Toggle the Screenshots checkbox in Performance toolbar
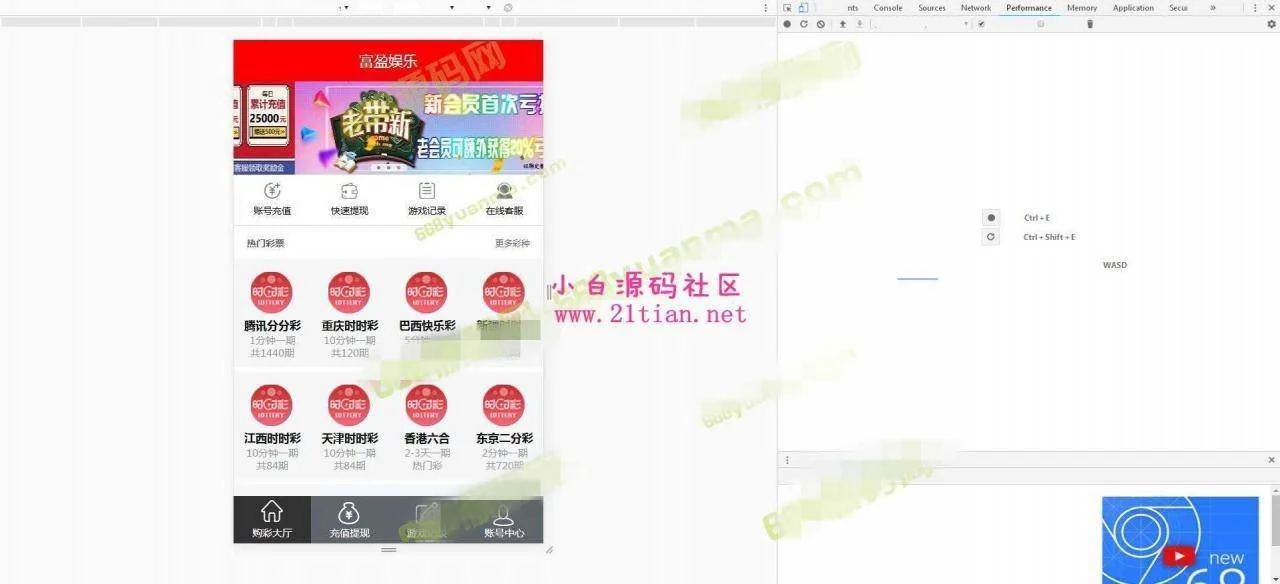 [981, 24]
